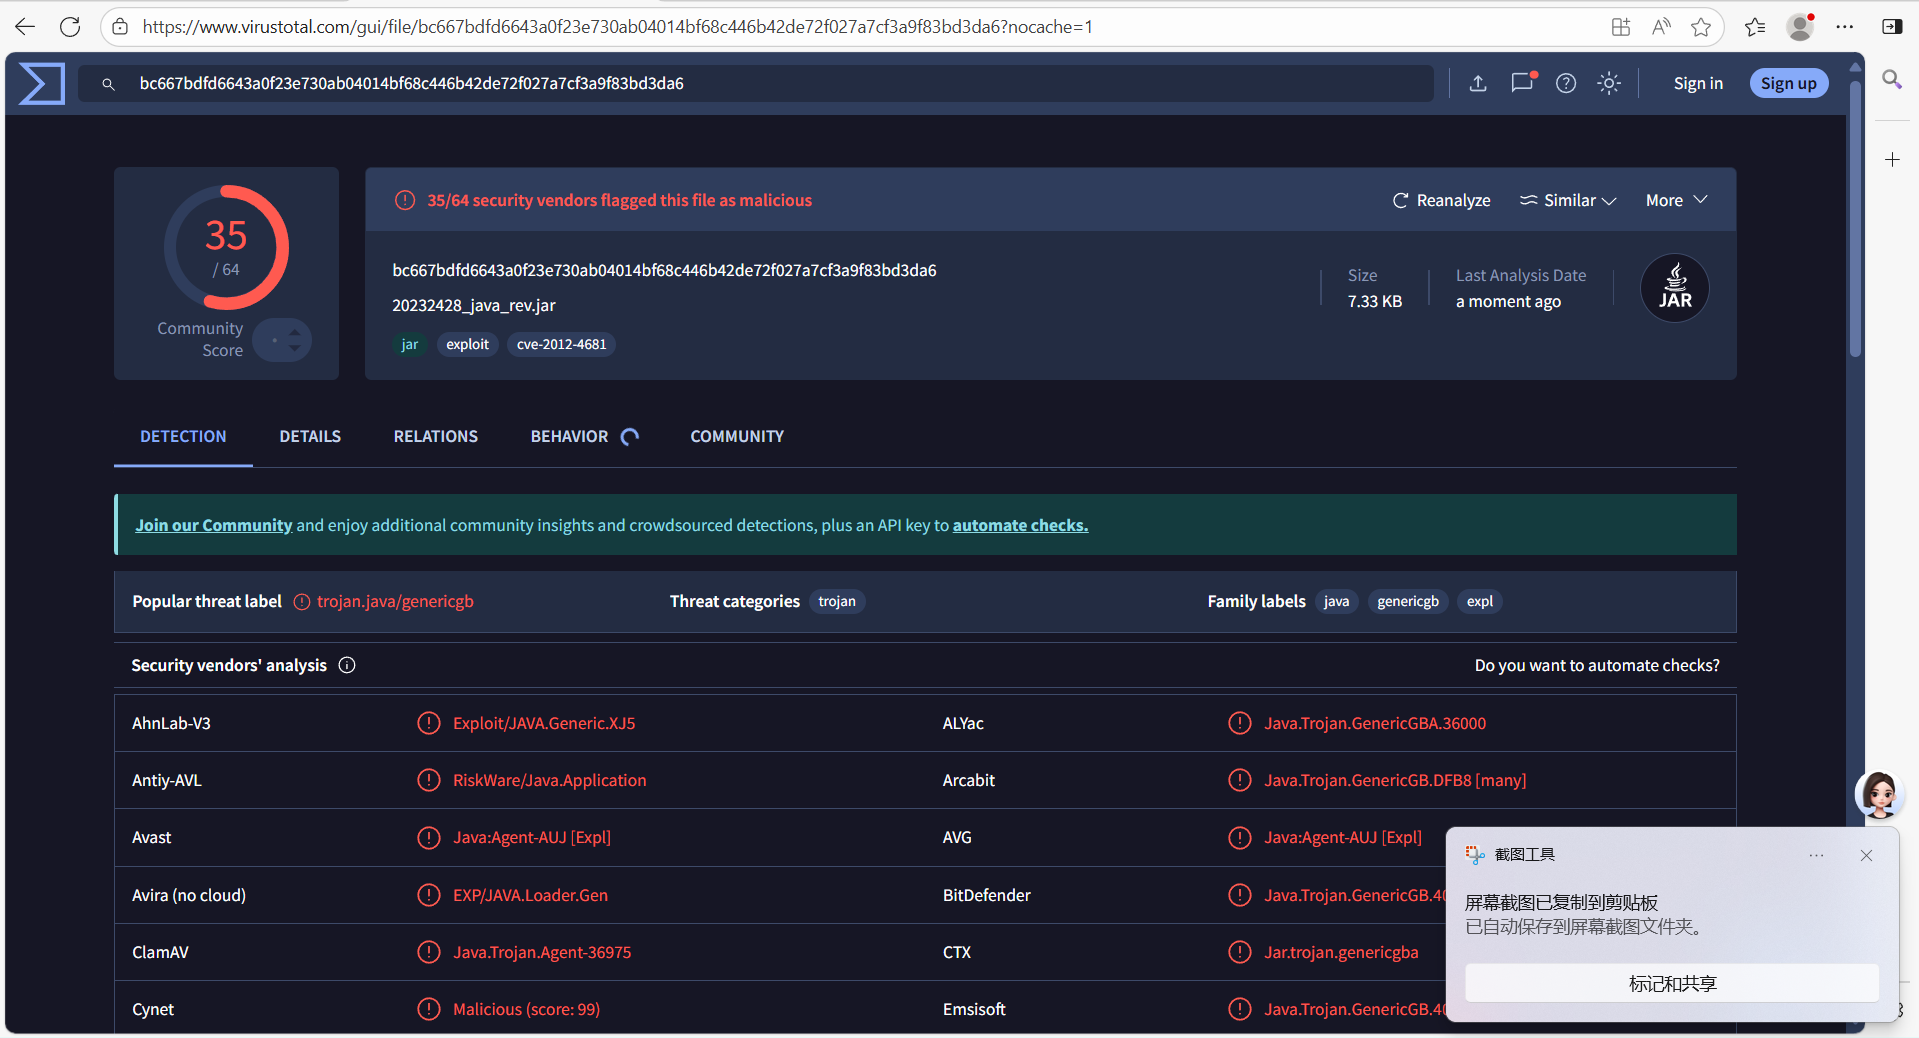View site information lock icon
Screen dimensions: 1919x1038
pyautogui.click(x=120, y=27)
